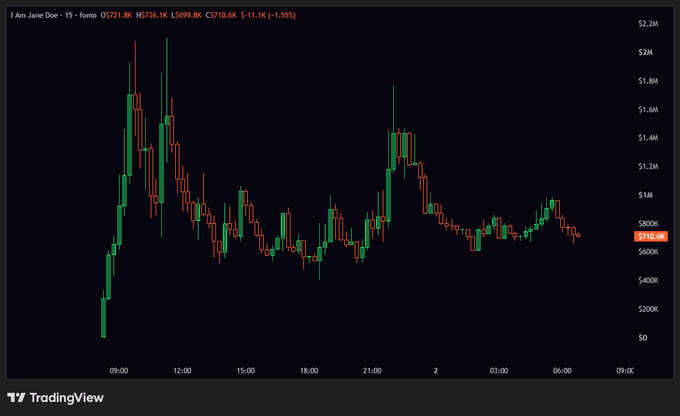680x416 pixels.
Task: Click the 18:00 time axis label
Action: (309, 370)
